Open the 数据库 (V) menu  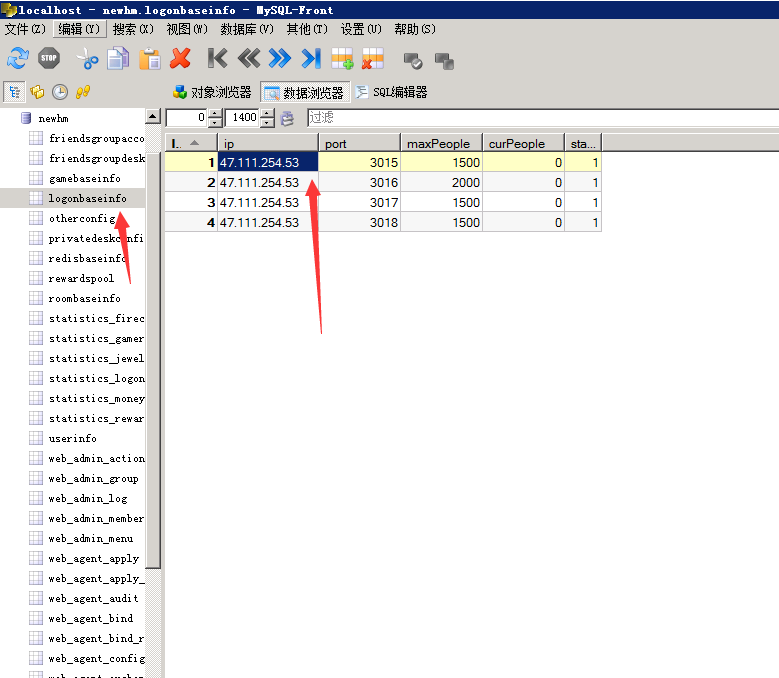tap(246, 29)
